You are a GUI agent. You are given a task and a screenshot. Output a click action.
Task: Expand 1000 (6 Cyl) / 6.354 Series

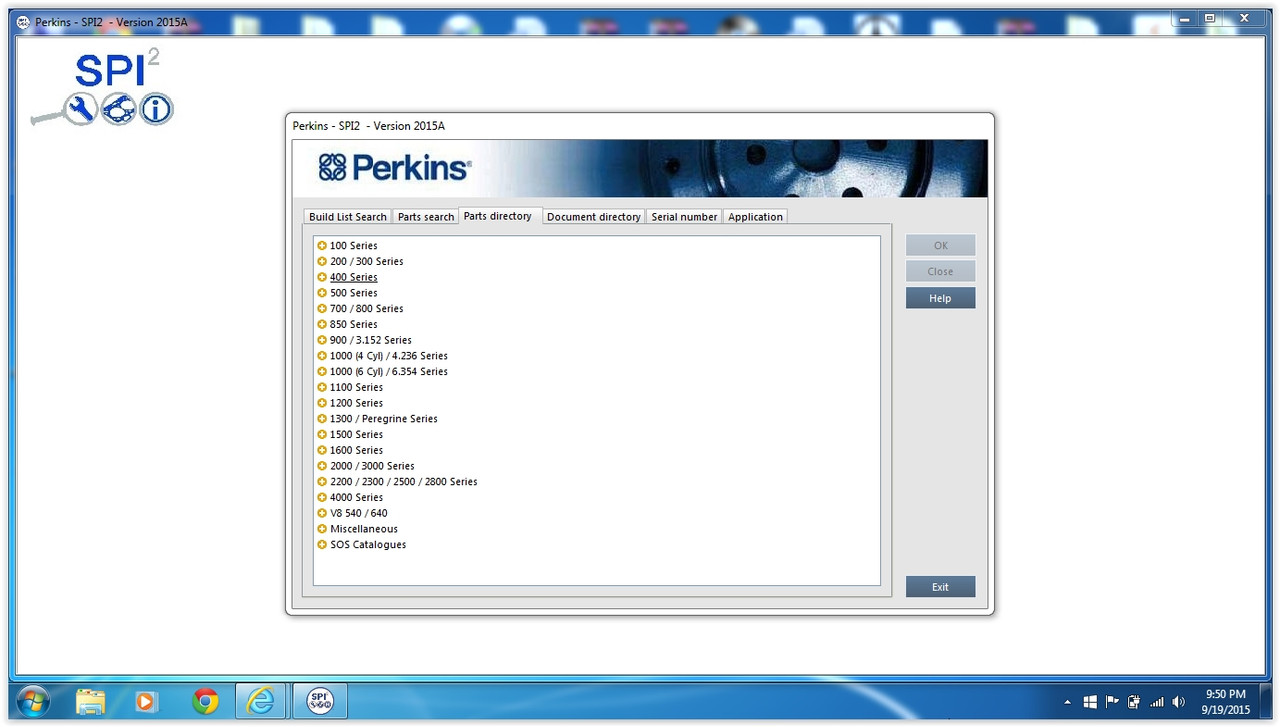(322, 371)
